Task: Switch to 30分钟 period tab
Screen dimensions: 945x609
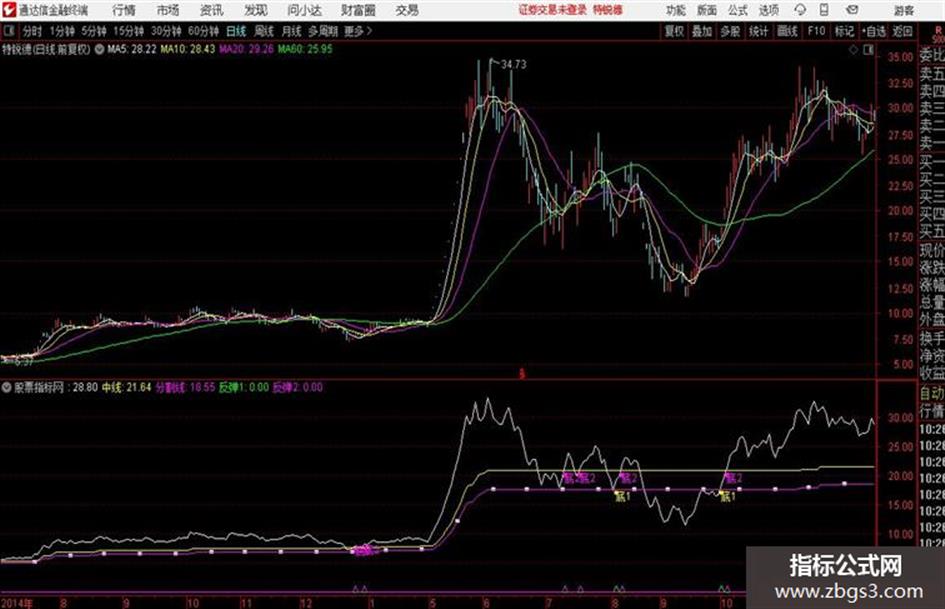Action: pyautogui.click(x=166, y=31)
